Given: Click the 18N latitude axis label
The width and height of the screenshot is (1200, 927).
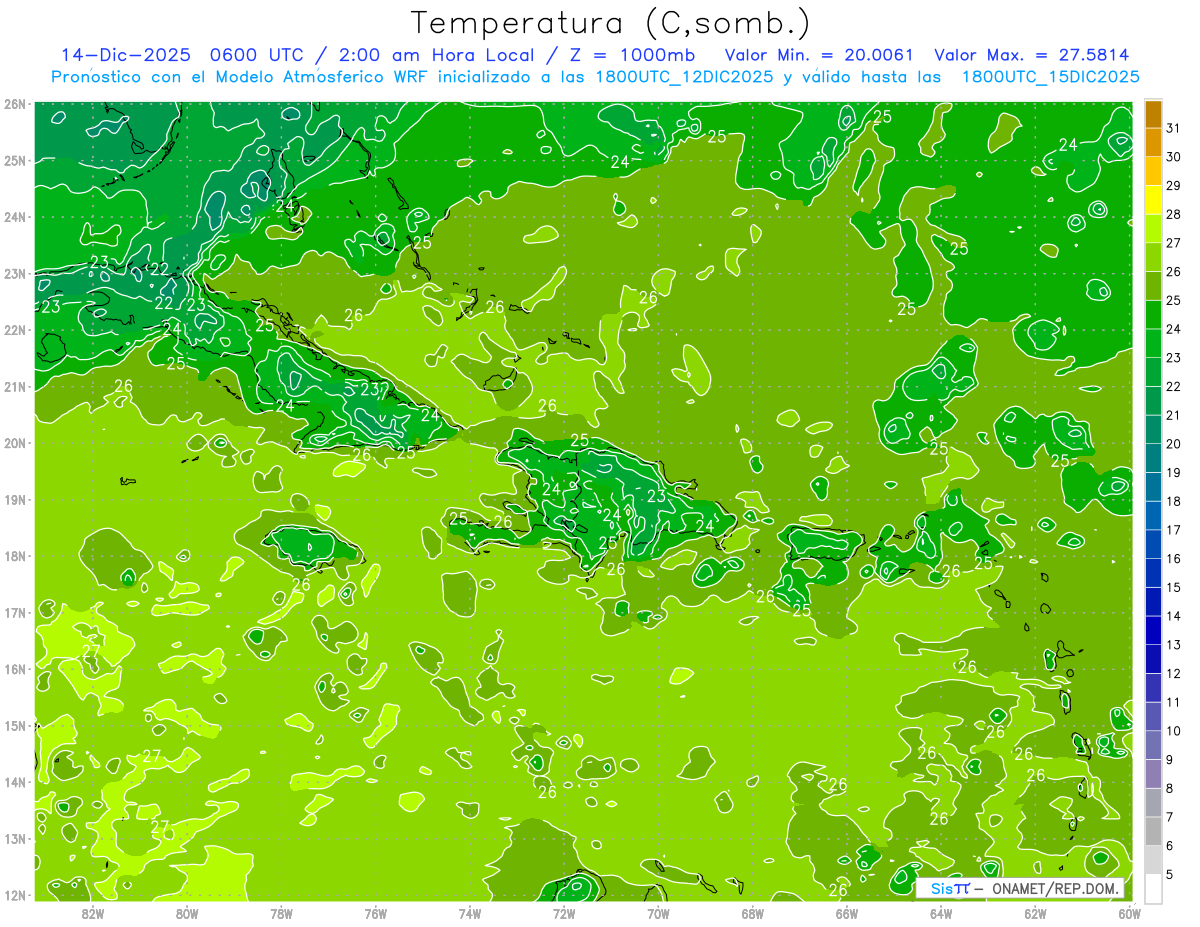Looking at the screenshot, I should coord(14,556).
